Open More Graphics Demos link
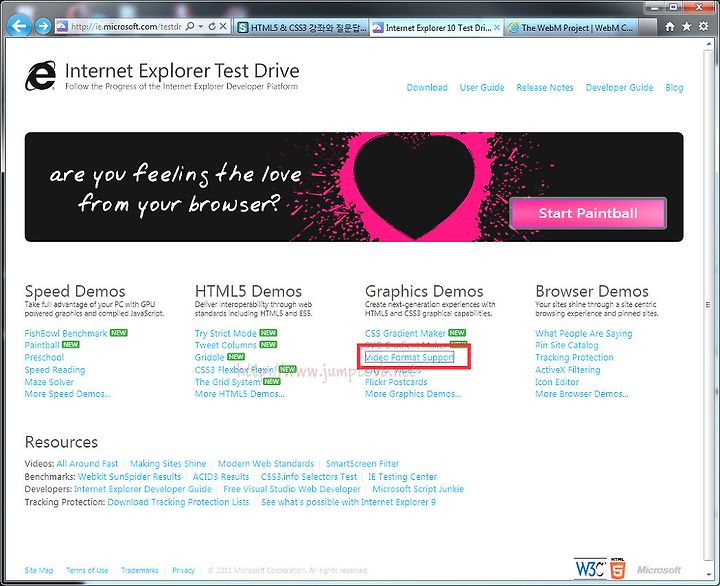The width and height of the screenshot is (720, 586). pyautogui.click(x=413, y=394)
